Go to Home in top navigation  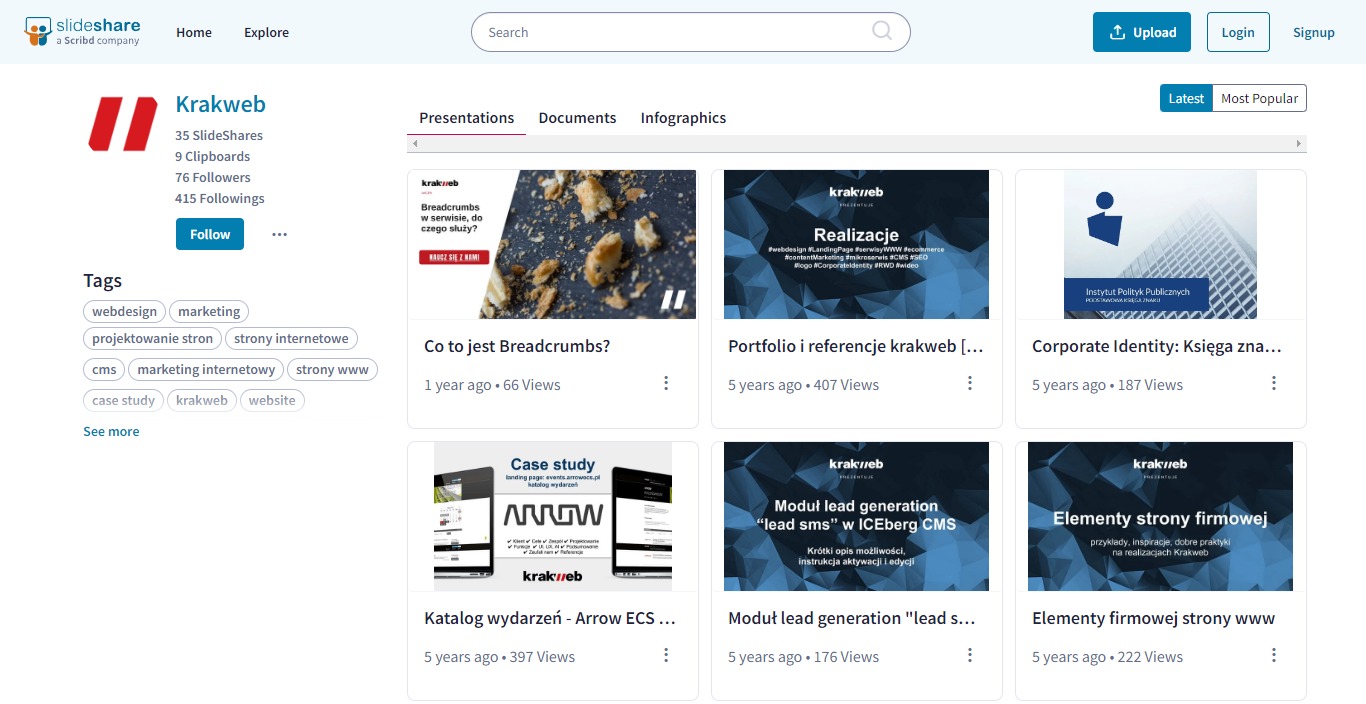[x=194, y=32]
